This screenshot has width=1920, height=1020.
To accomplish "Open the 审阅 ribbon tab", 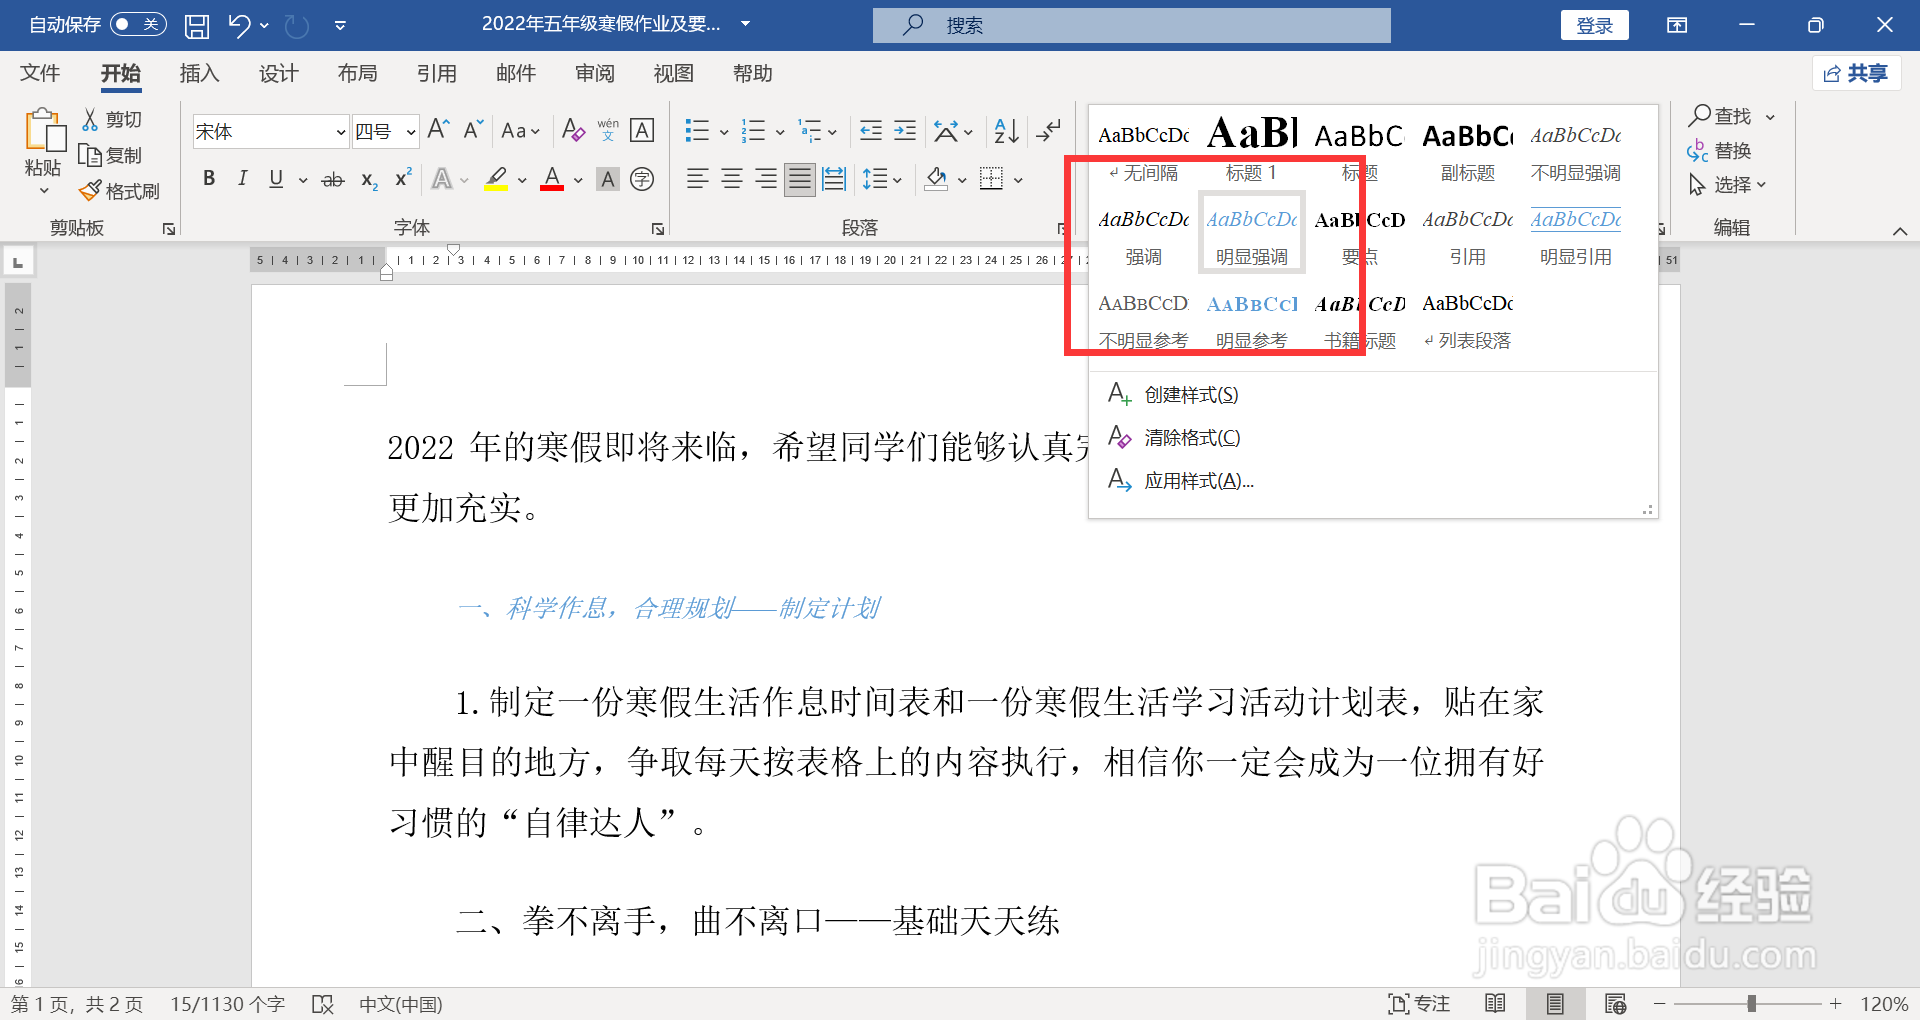I will point(595,73).
